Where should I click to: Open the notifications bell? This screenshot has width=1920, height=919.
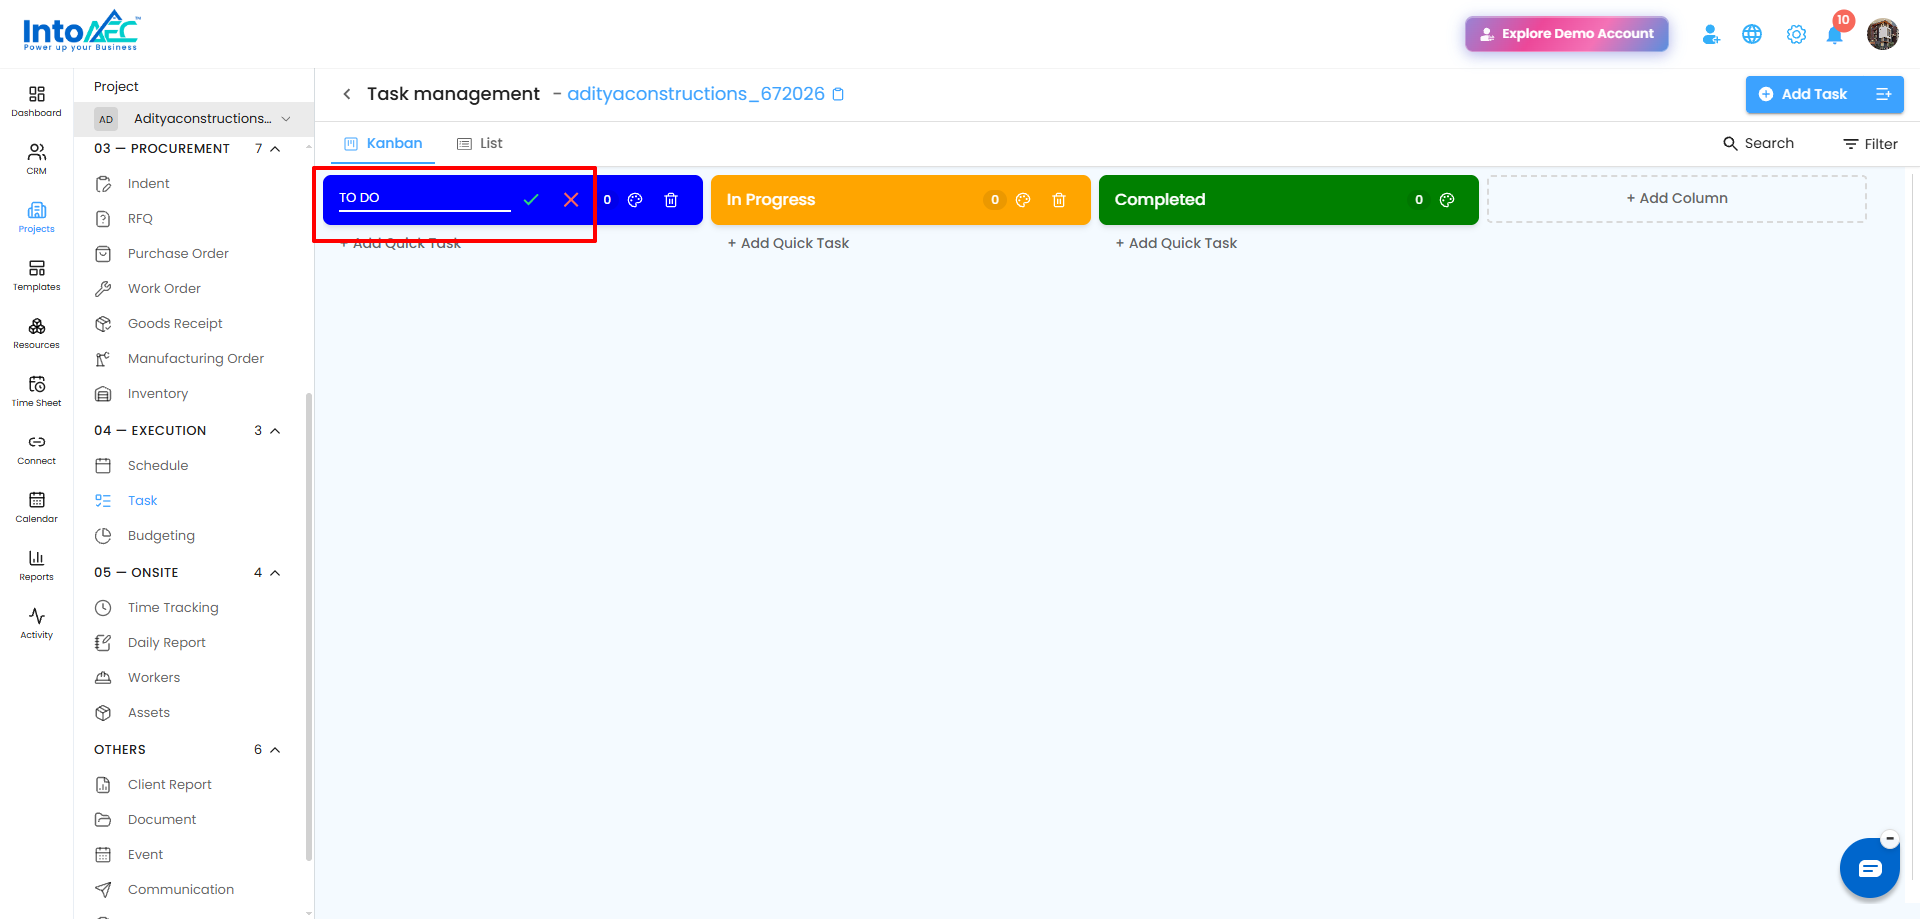(1835, 35)
